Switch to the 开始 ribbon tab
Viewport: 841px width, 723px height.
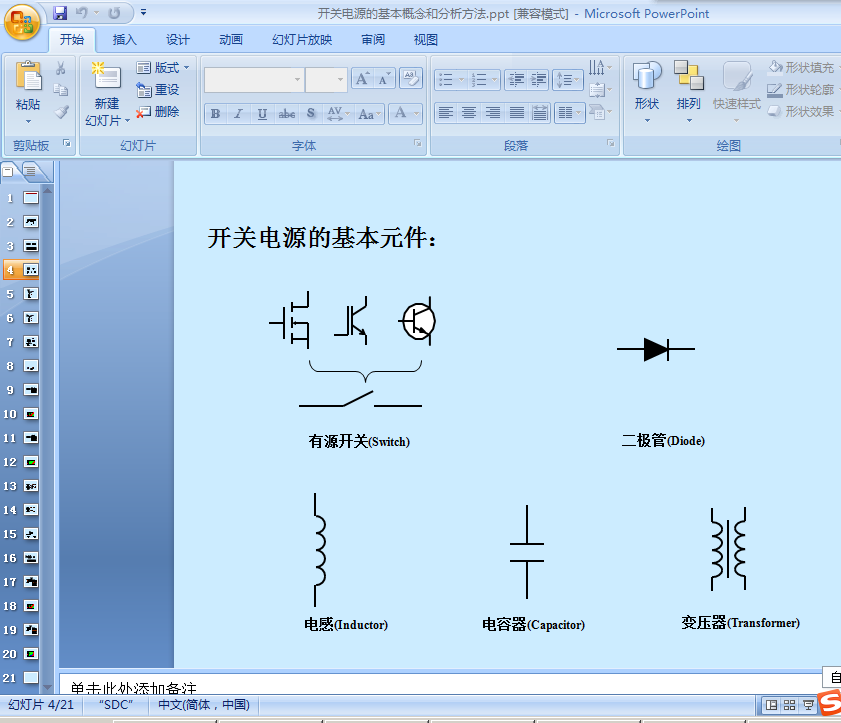pos(72,40)
